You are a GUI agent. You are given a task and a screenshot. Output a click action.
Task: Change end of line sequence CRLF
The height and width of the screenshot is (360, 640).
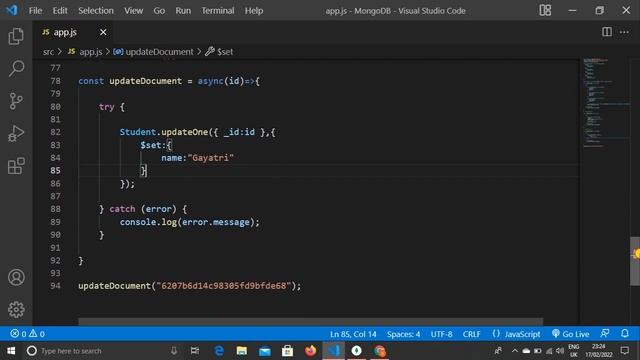click(x=471, y=334)
